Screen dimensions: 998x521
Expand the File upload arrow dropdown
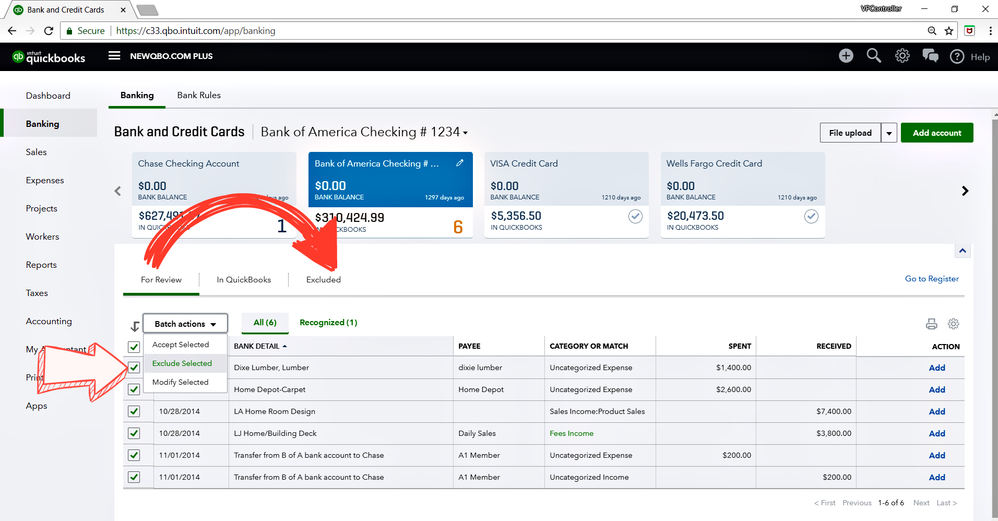[888, 133]
